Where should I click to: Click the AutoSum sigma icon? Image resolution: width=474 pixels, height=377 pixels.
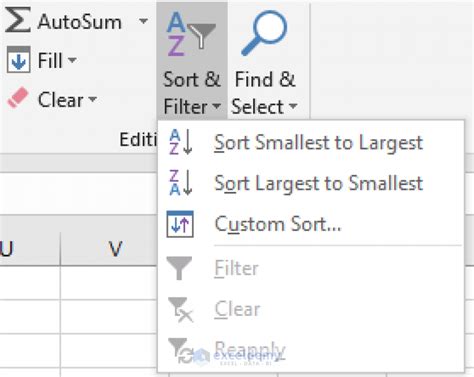(18, 21)
